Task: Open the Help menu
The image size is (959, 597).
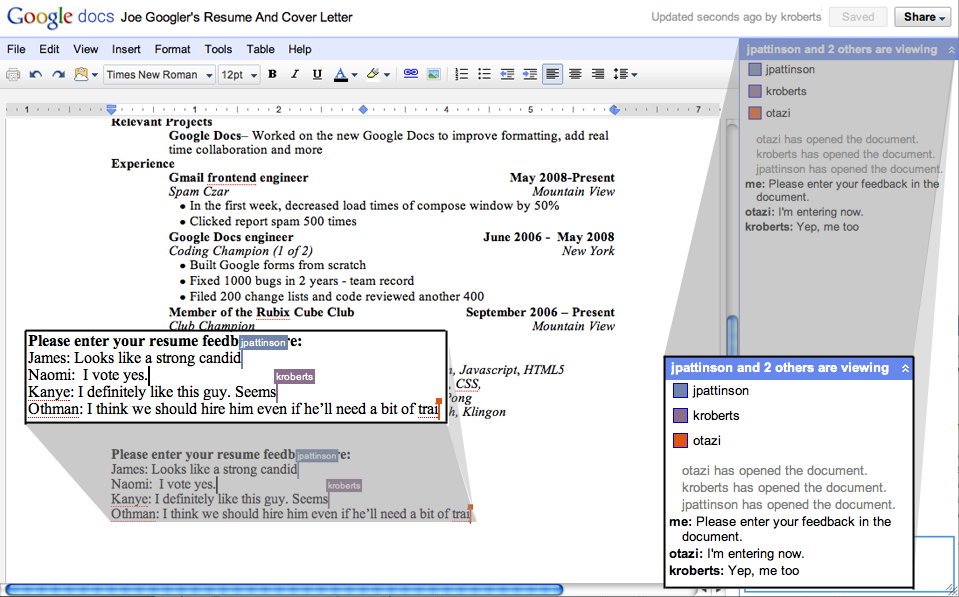Action: 300,50
